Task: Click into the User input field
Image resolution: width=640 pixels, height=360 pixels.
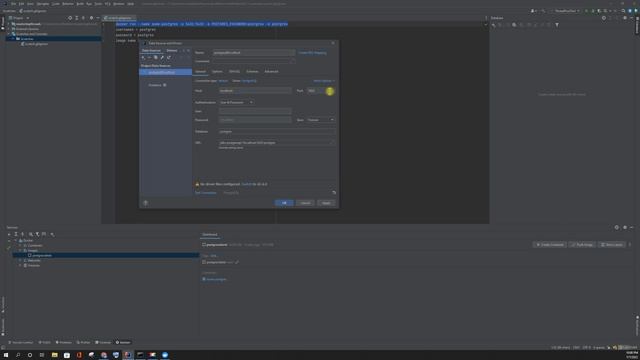Action: coord(255,111)
